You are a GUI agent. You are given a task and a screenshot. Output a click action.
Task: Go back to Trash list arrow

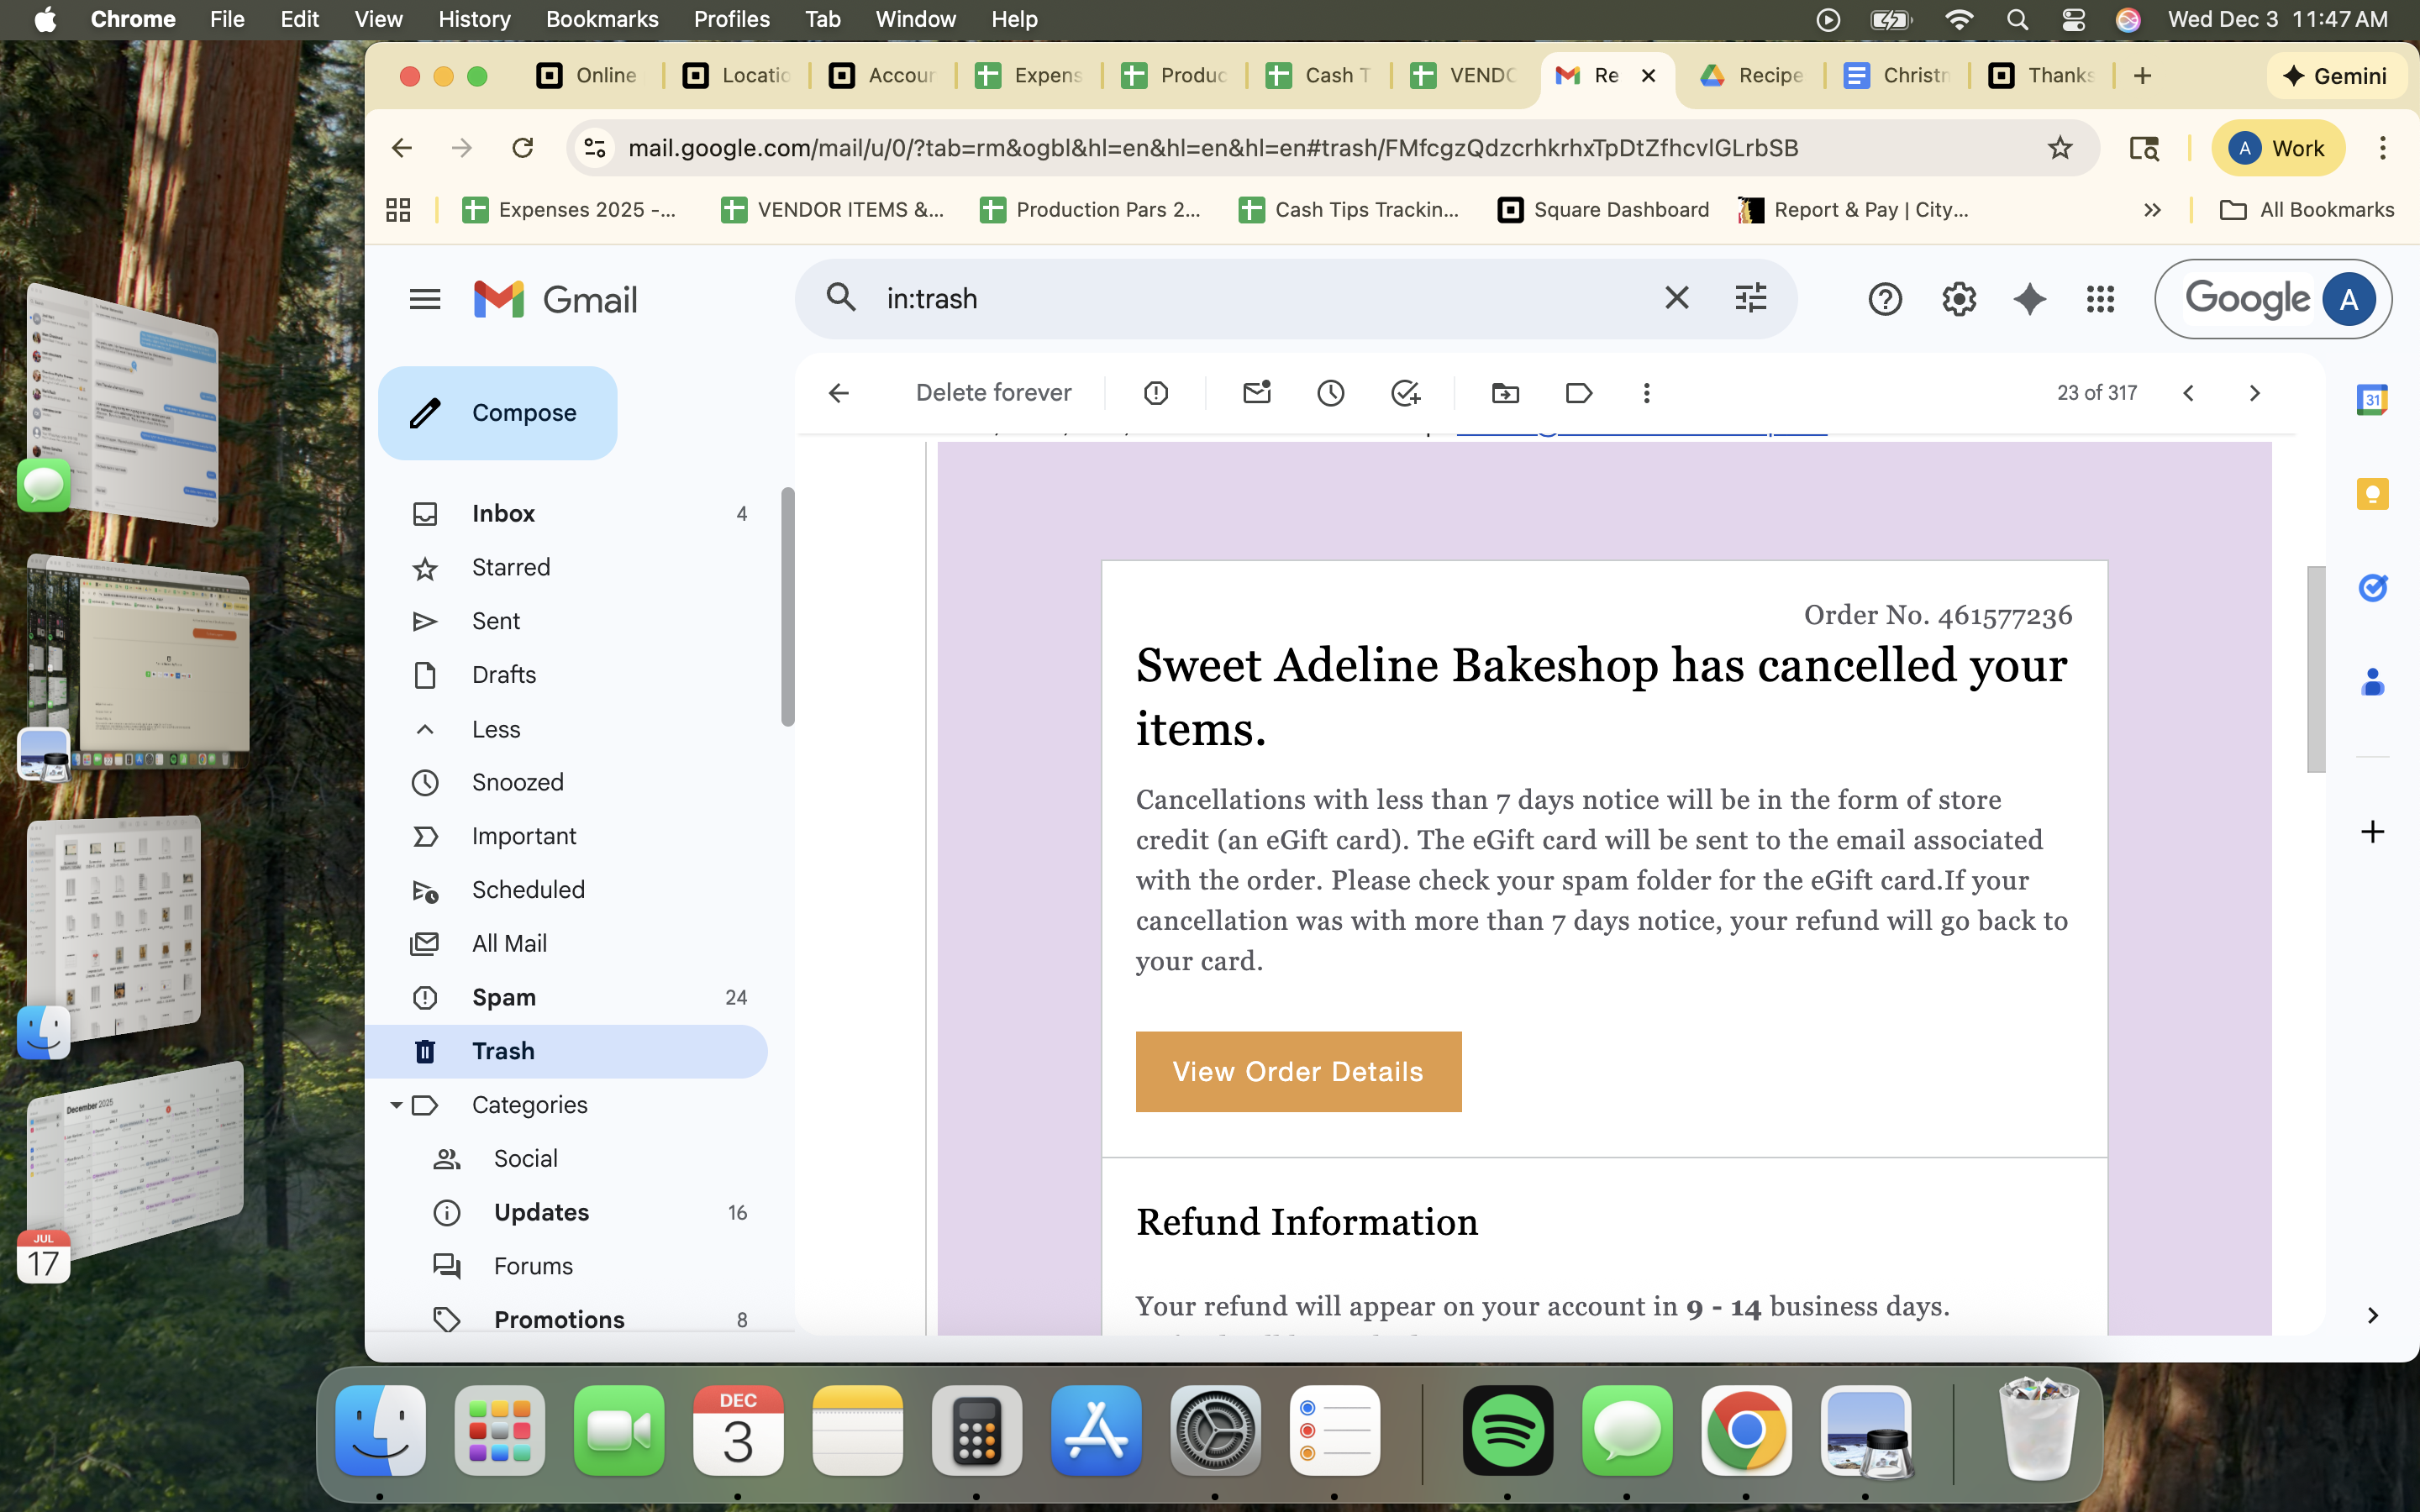[x=838, y=393]
